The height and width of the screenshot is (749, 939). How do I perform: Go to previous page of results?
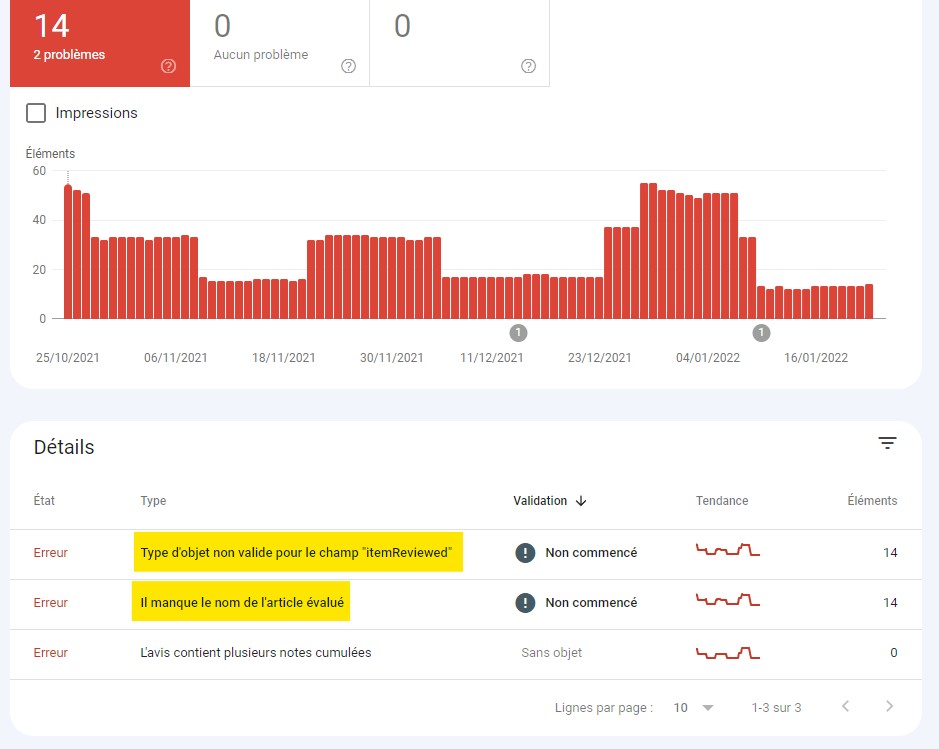pyautogui.click(x=845, y=707)
